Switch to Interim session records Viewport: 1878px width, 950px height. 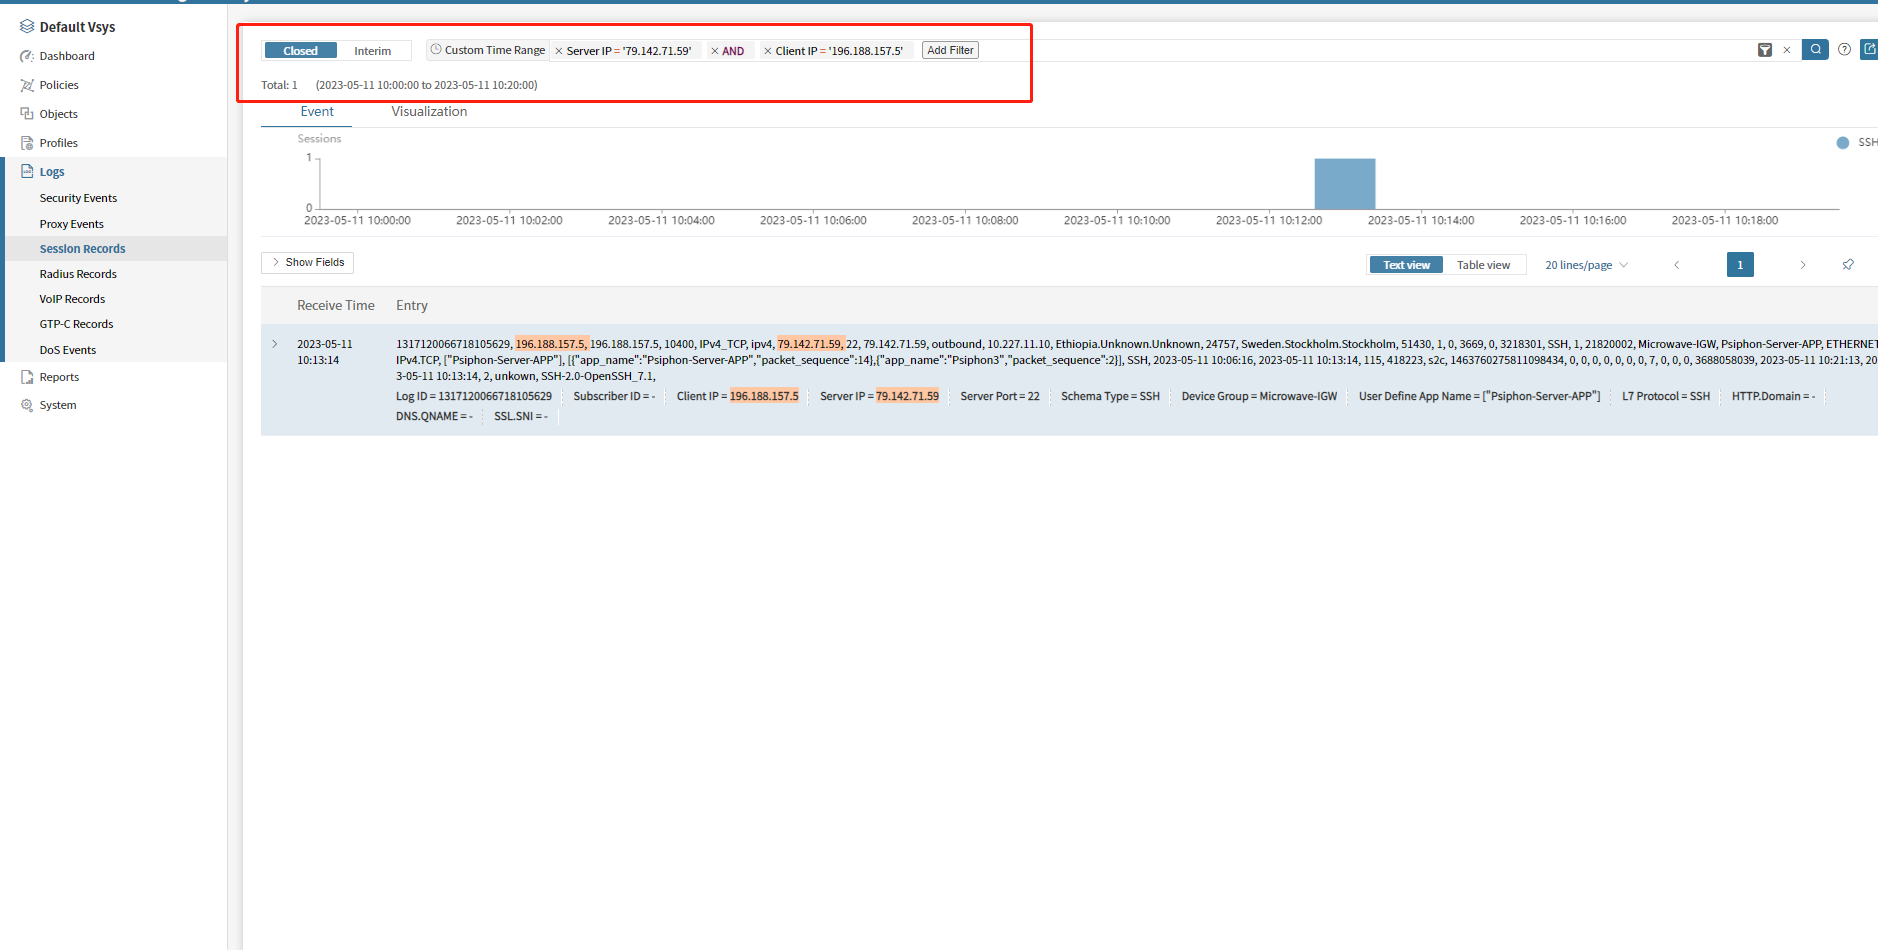coord(372,51)
